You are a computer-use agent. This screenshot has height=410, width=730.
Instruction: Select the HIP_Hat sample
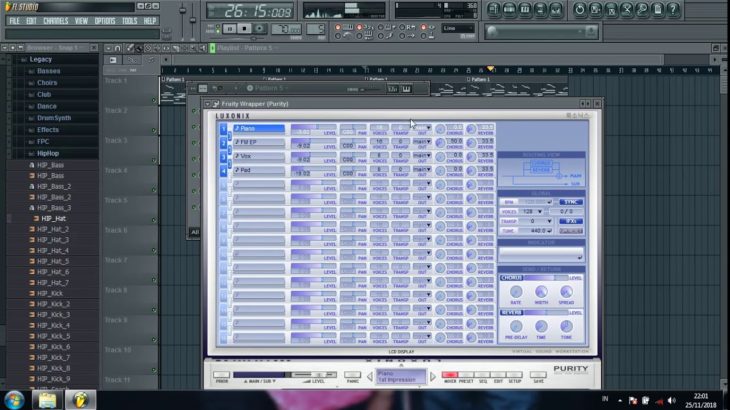point(53,219)
